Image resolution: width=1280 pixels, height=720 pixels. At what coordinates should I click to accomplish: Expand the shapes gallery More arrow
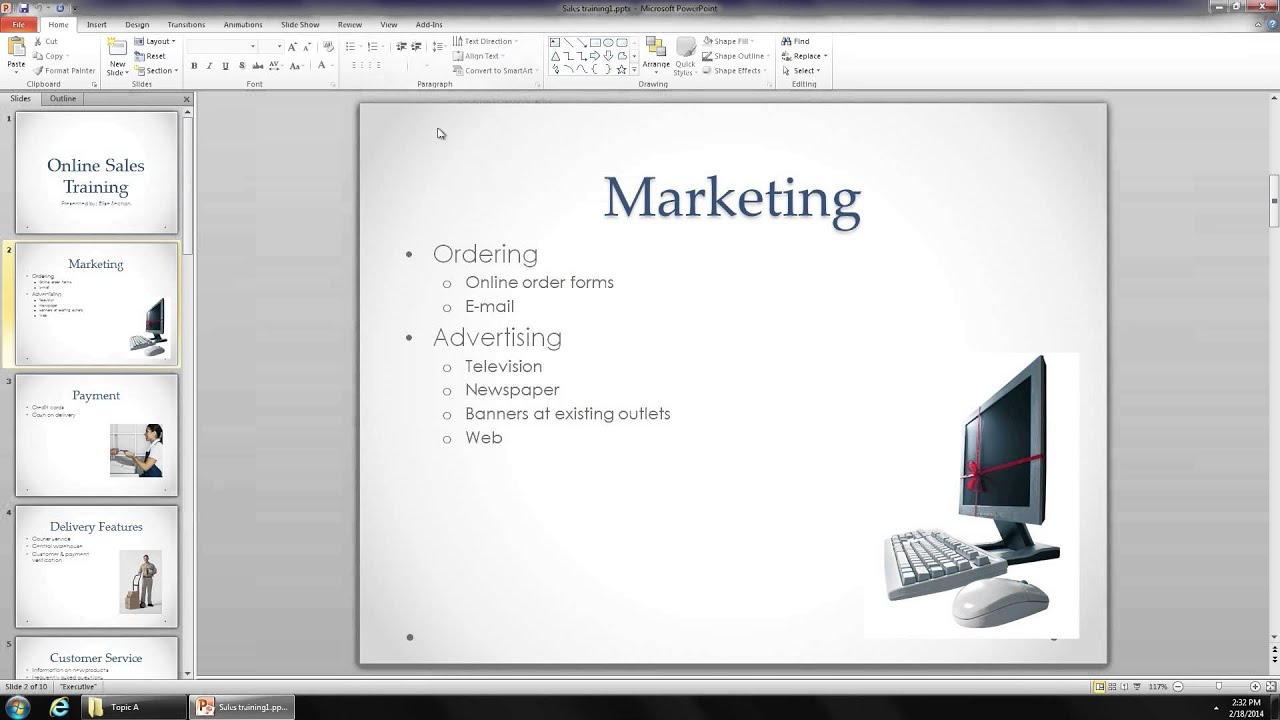pyautogui.click(x=634, y=70)
